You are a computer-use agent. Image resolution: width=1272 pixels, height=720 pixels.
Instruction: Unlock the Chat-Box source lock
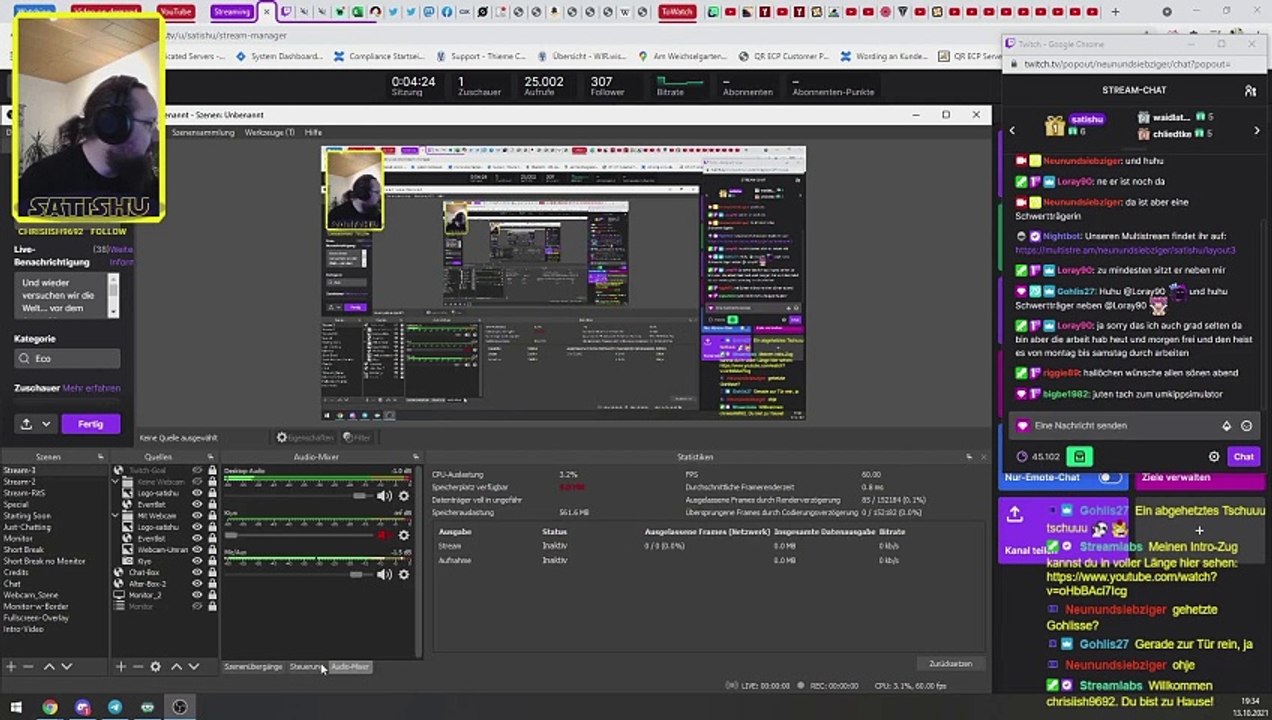point(212,573)
